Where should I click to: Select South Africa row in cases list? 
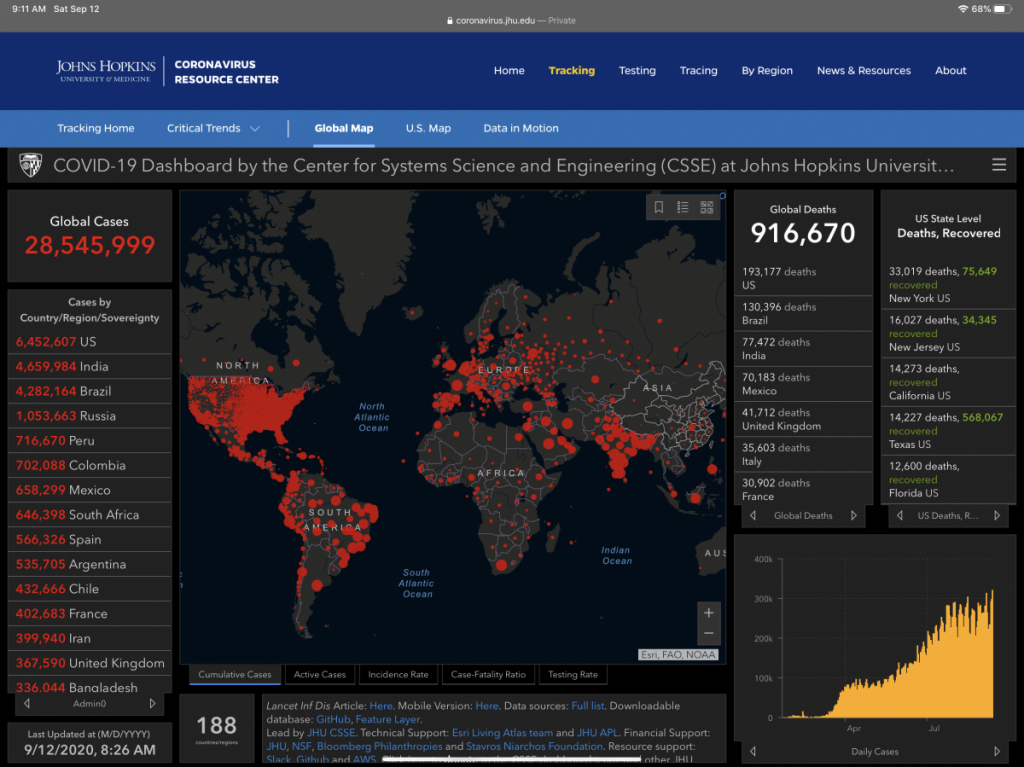click(x=89, y=515)
